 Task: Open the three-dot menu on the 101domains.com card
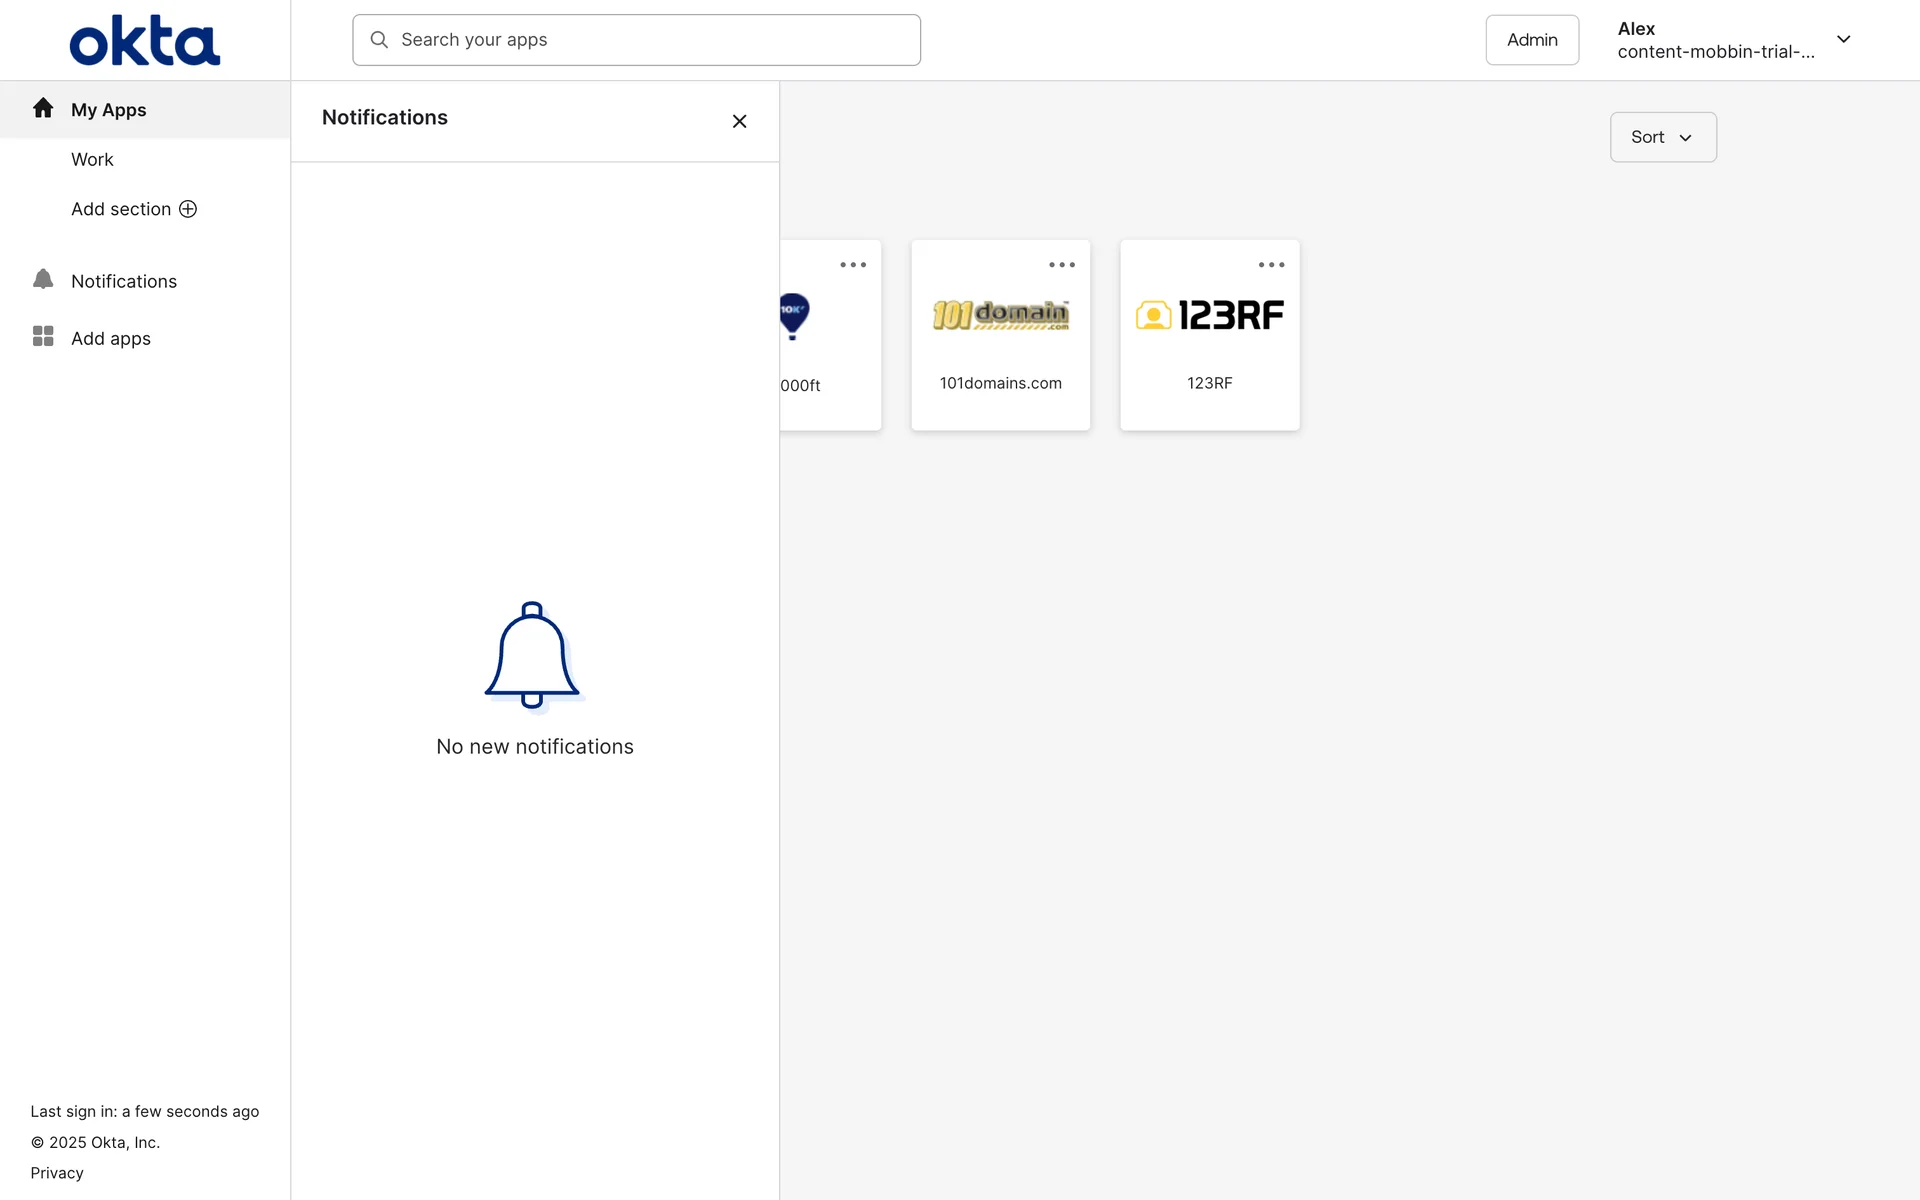1061,265
